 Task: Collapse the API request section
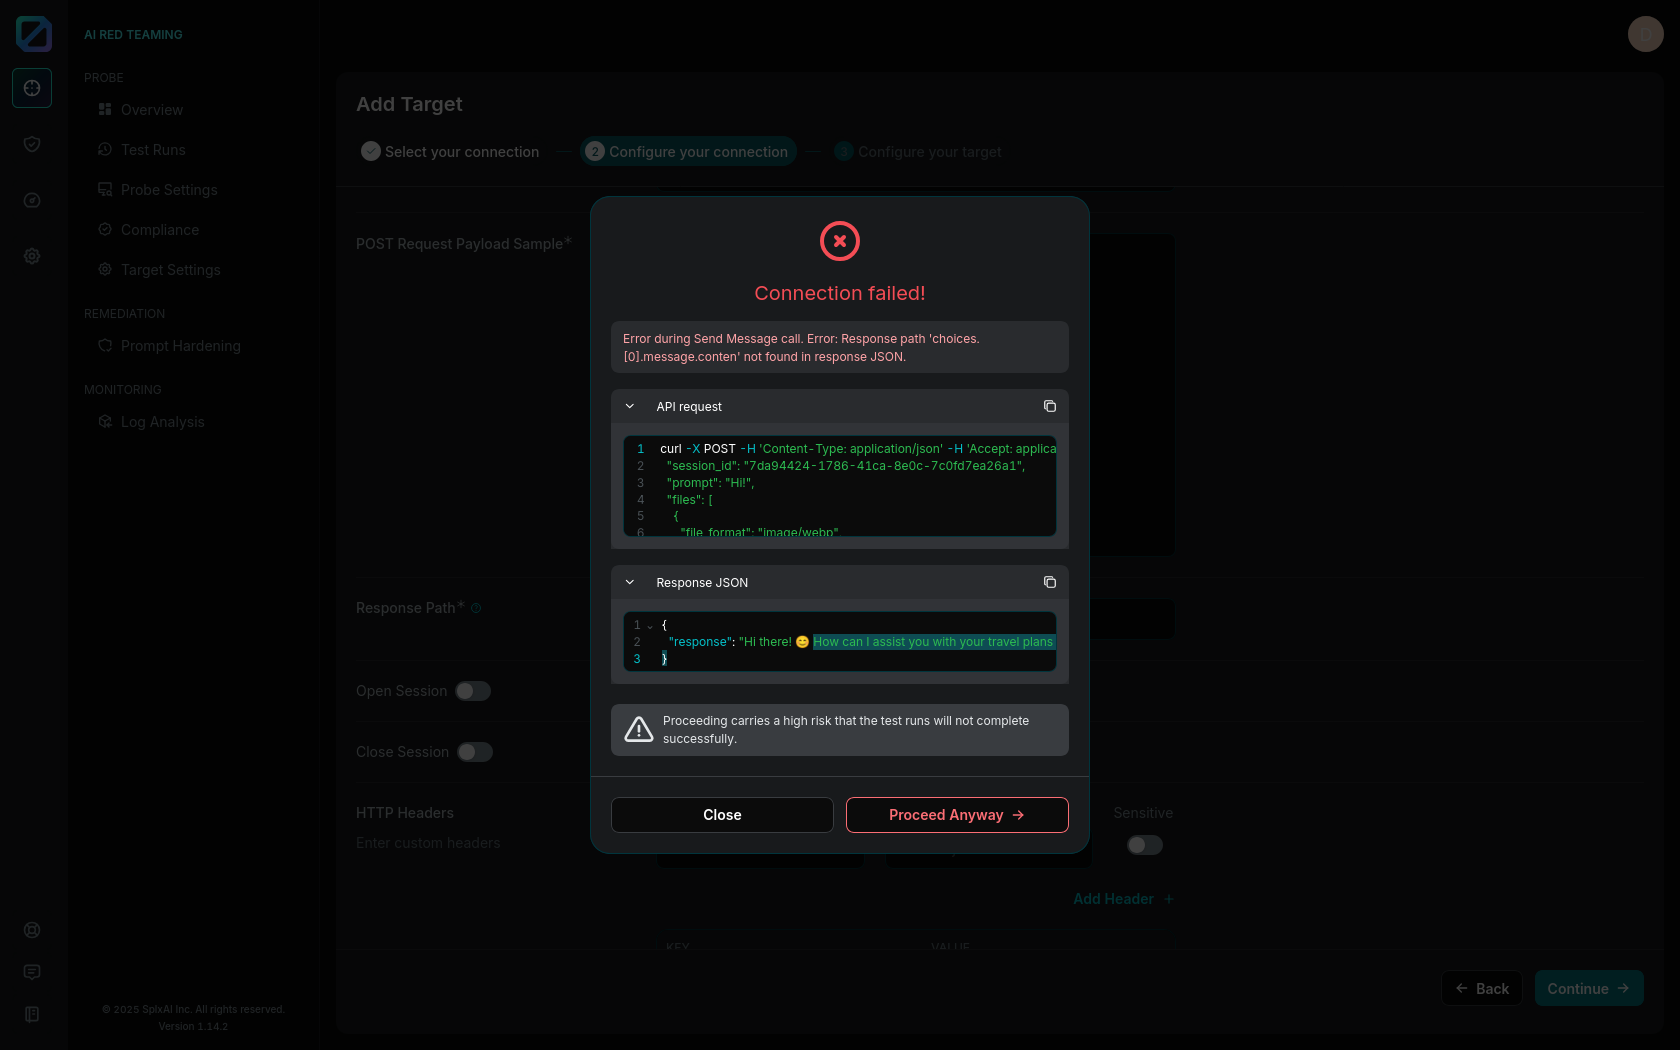click(x=630, y=406)
